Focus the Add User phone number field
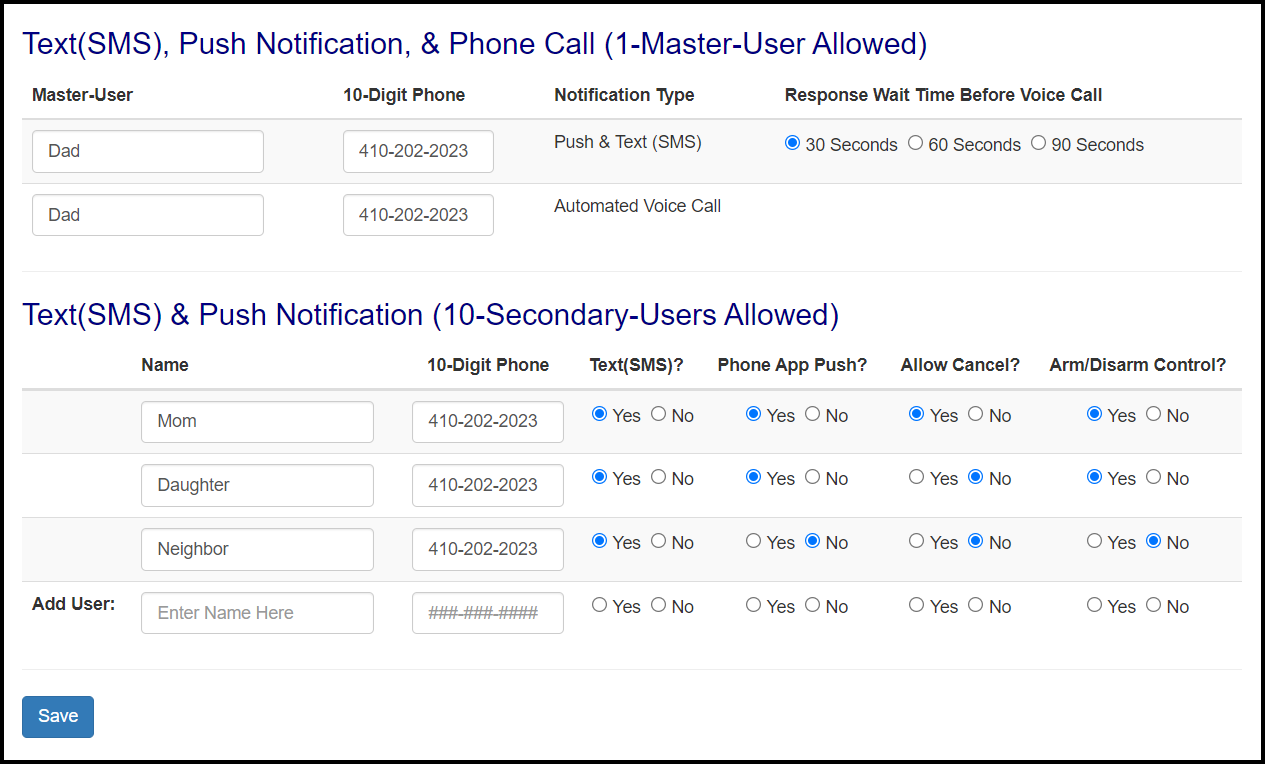1265x764 pixels. click(487, 613)
